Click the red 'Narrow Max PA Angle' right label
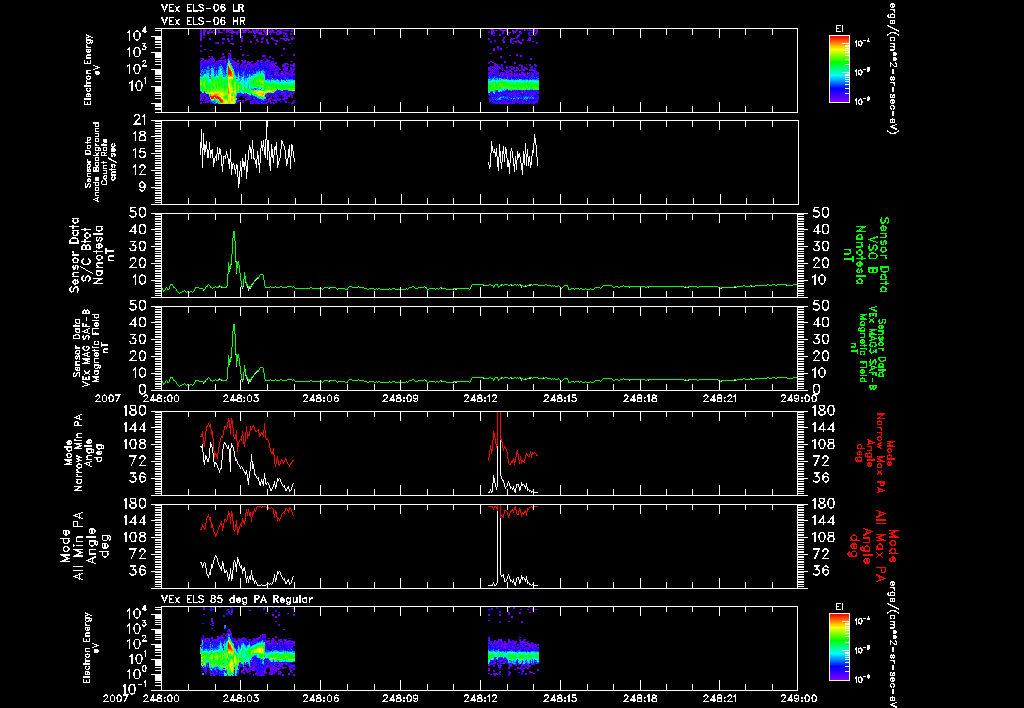 pos(875,452)
